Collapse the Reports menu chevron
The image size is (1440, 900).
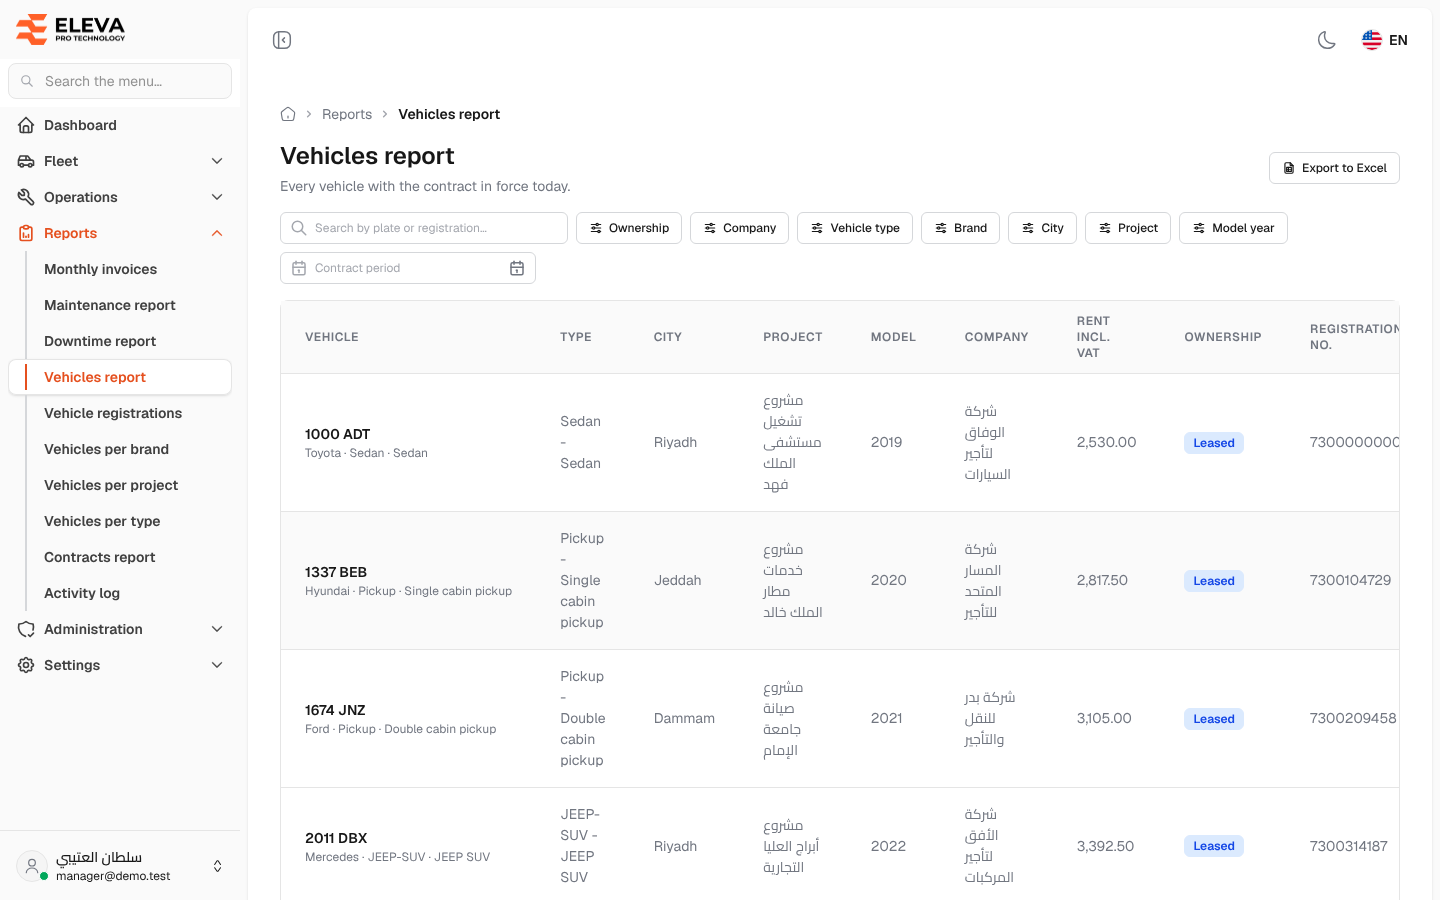pos(217,233)
